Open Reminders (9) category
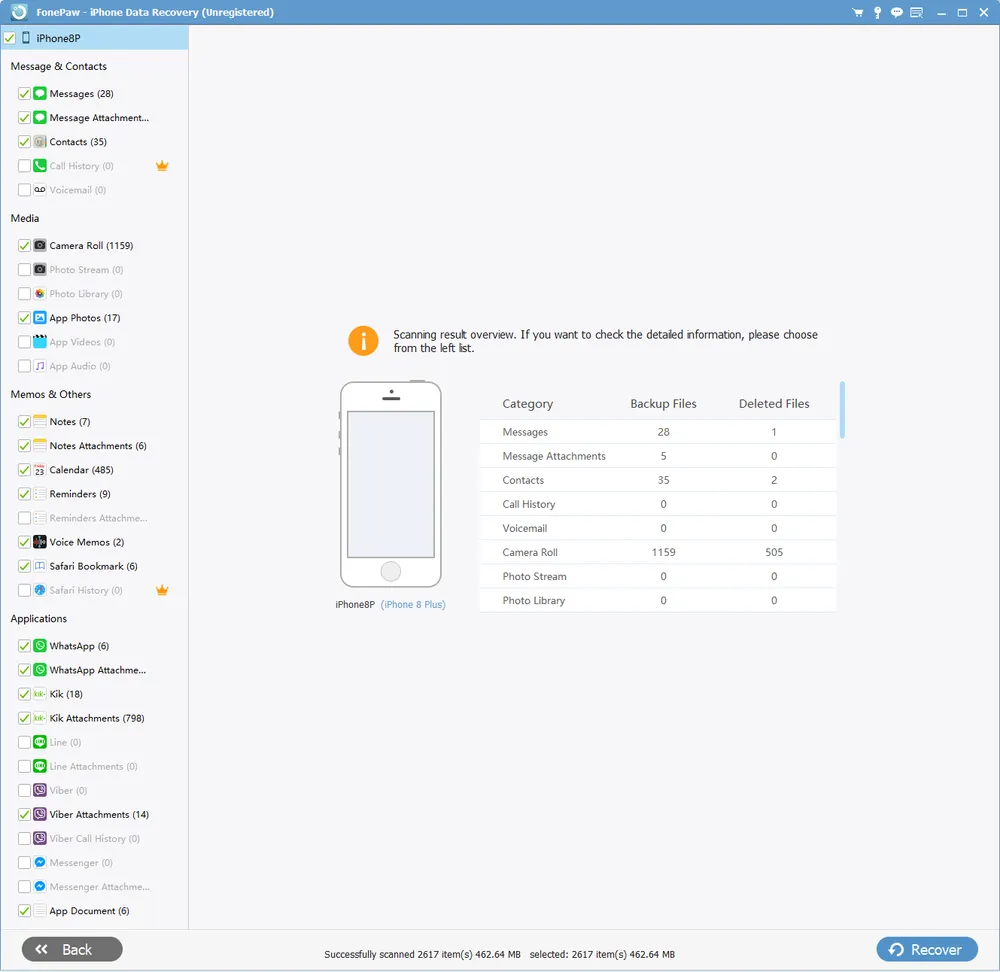1000x972 pixels. point(80,494)
